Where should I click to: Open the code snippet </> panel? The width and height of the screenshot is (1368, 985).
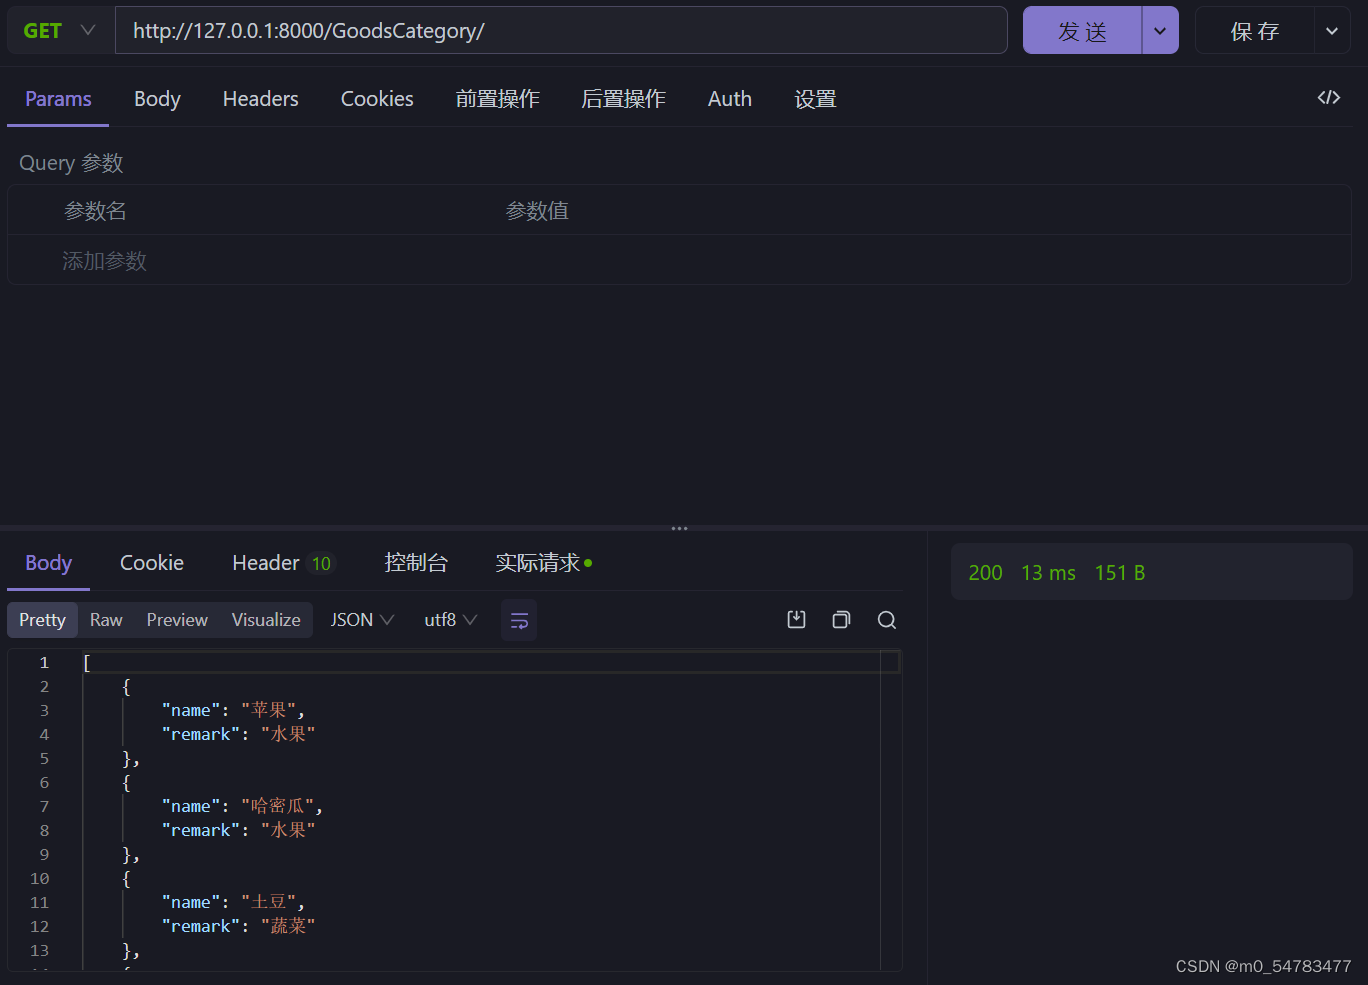pos(1328,97)
